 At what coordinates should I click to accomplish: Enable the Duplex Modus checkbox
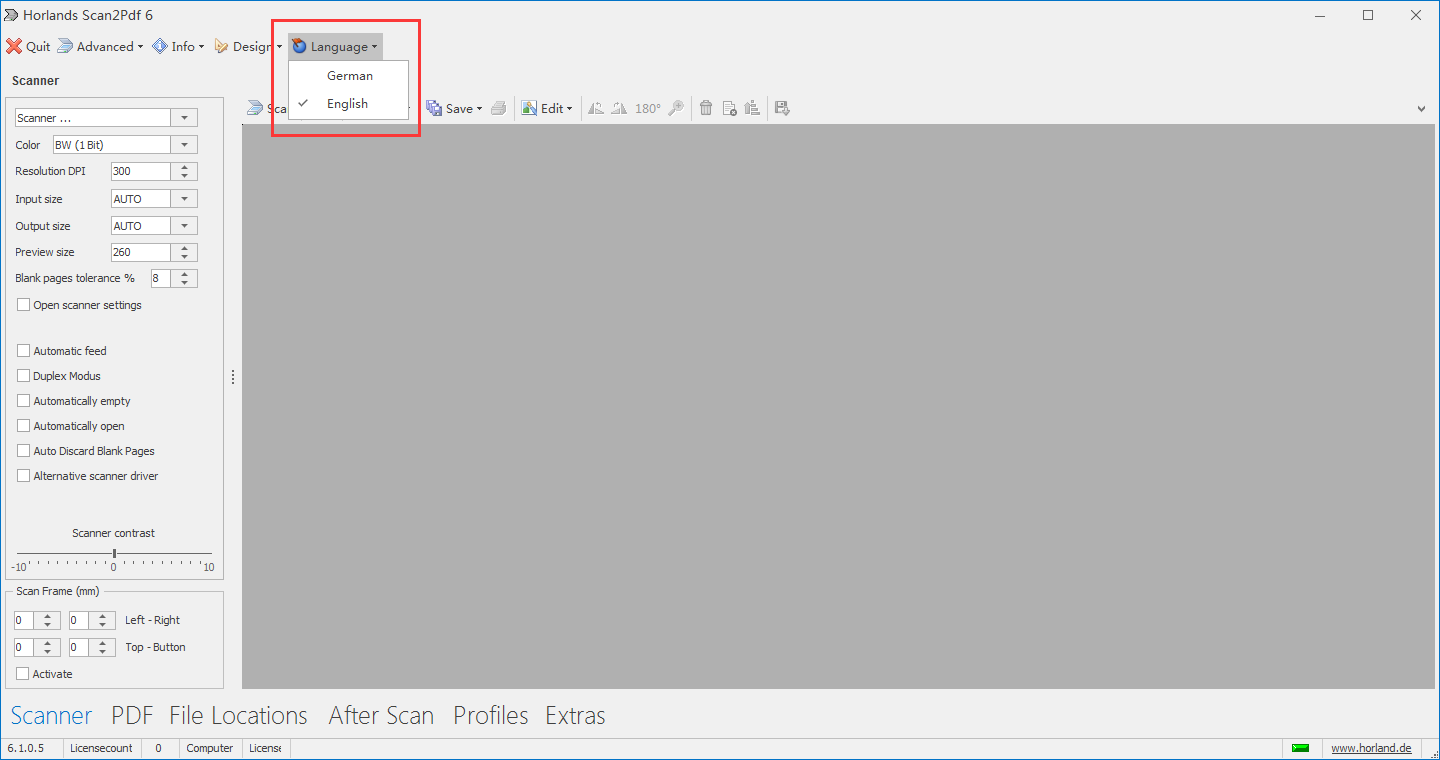pyautogui.click(x=23, y=375)
